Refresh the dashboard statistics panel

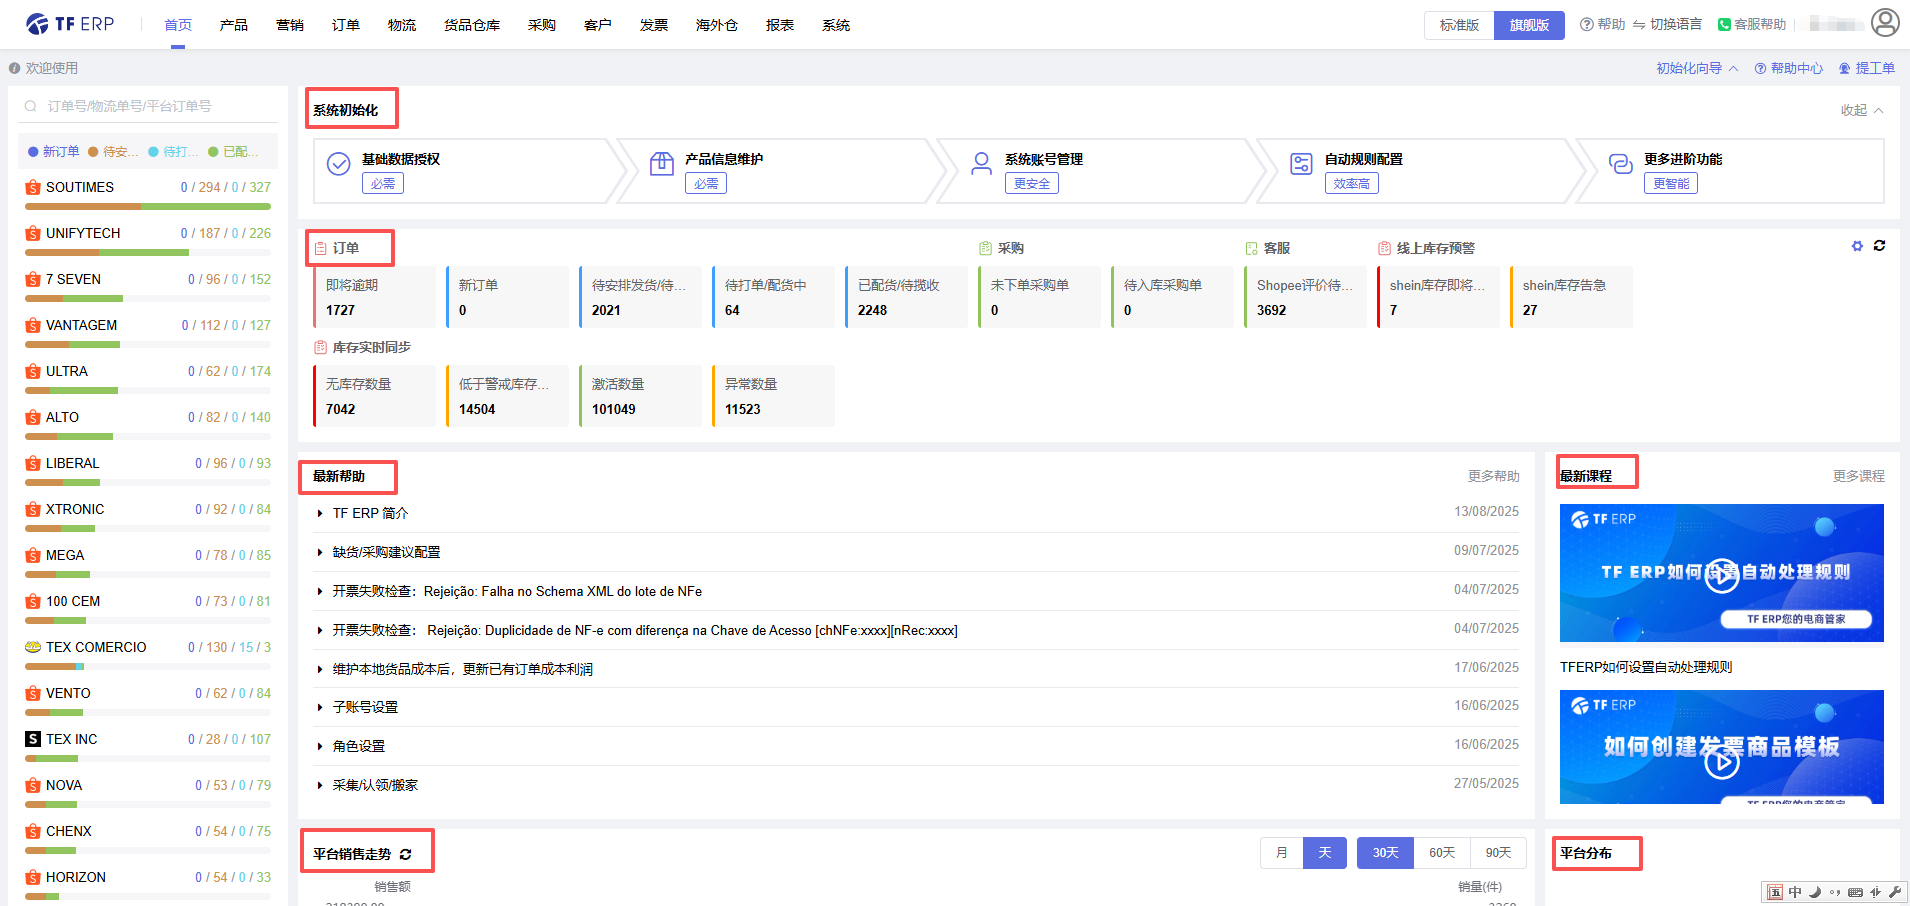point(1879,246)
